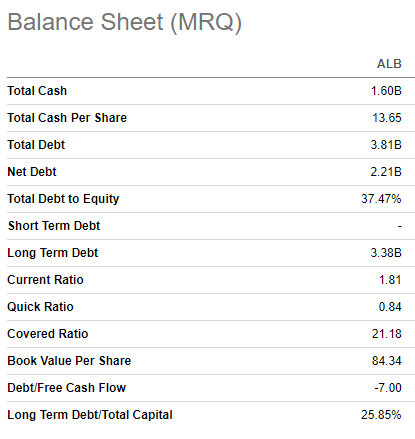
Task: Click the -7.00 debt/free cash flow value
Action: click(x=388, y=388)
